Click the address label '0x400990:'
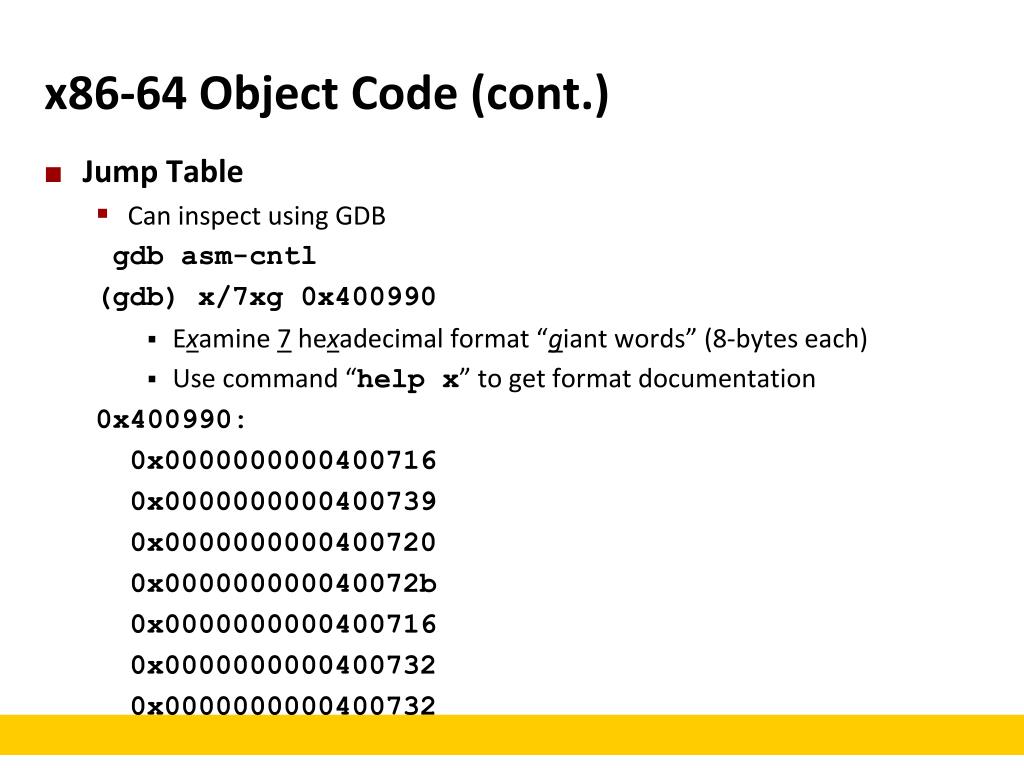 tap(171, 419)
